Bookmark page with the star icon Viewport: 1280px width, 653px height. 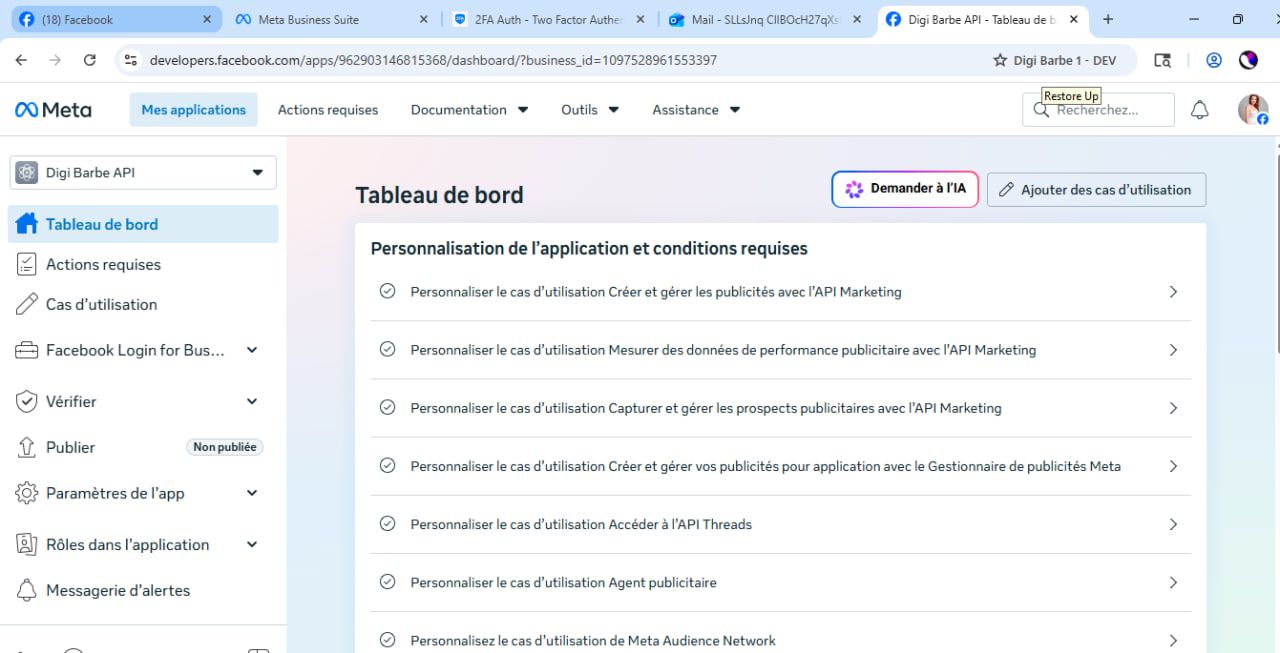(1000, 60)
